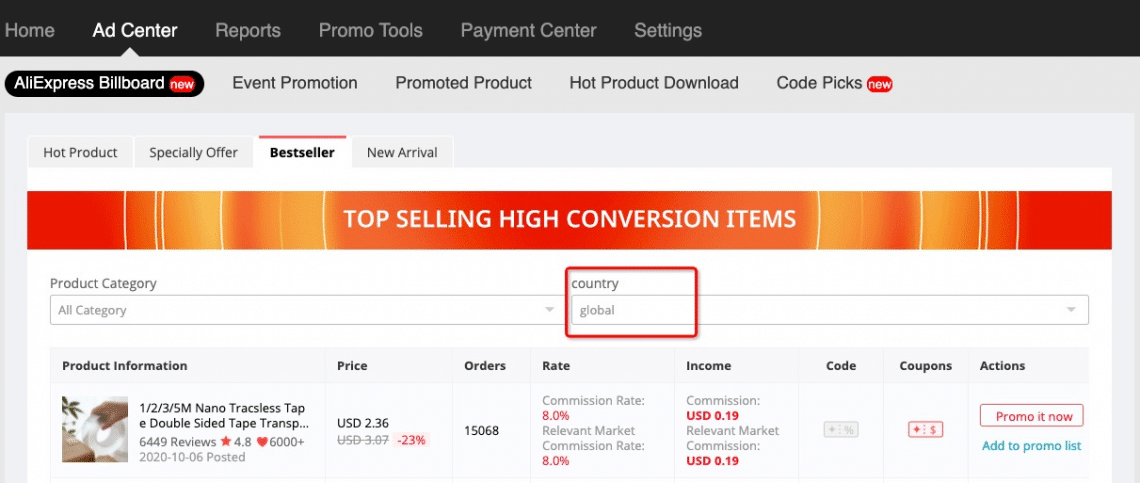Click the promo code percent icon
1140x483 pixels.
pos(841,430)
